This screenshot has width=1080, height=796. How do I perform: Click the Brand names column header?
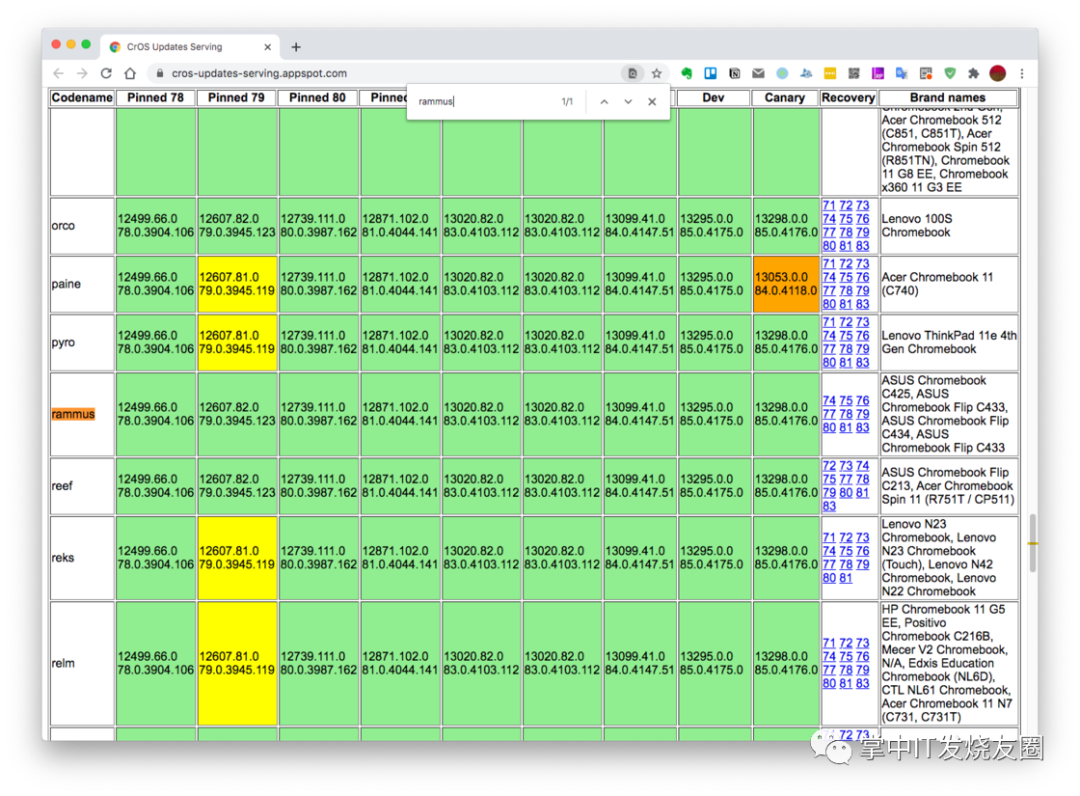948,98
